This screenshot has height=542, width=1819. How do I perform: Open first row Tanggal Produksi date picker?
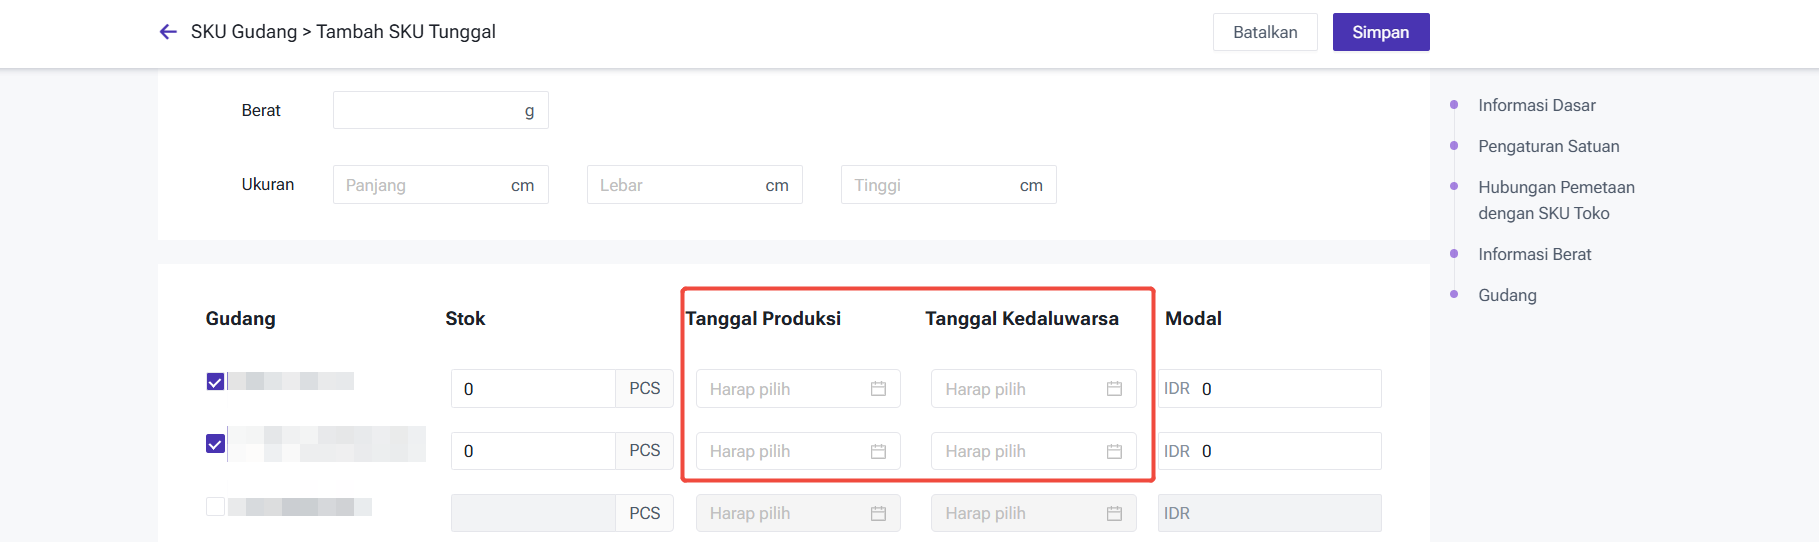780,389
